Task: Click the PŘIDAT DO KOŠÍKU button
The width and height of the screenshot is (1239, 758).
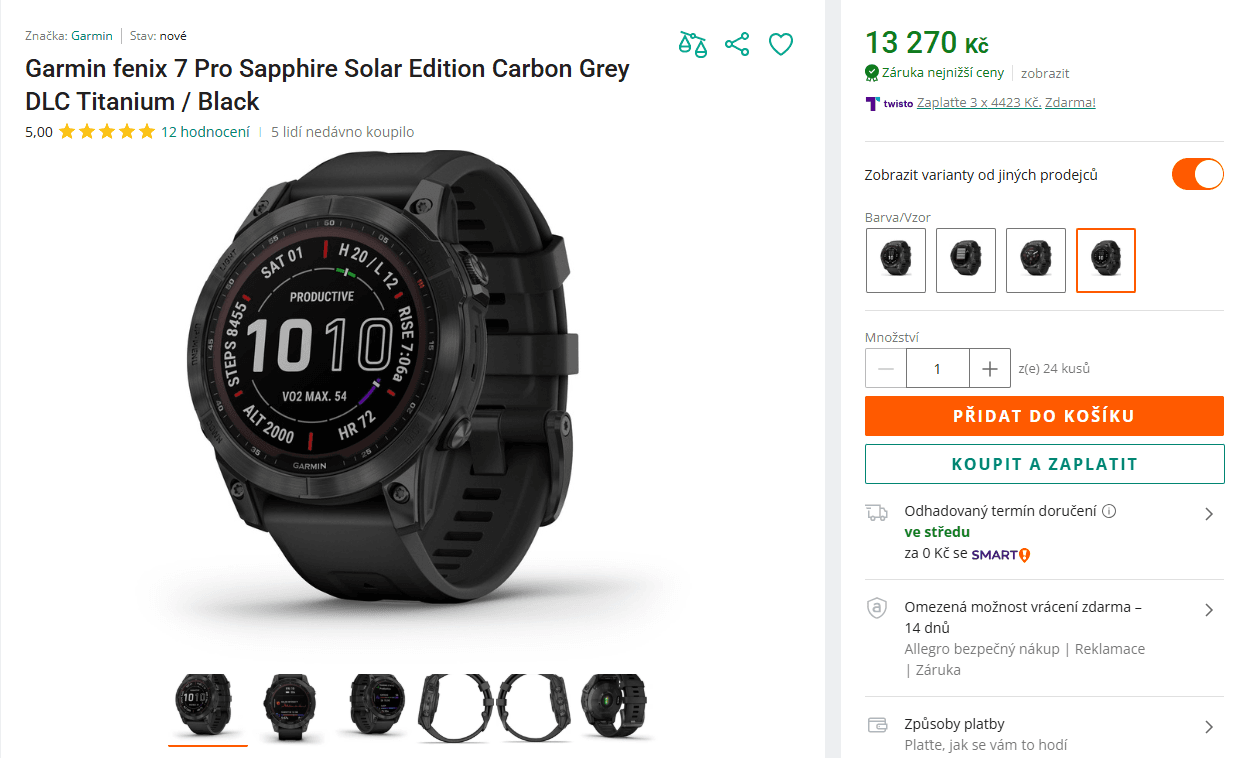Action: pyautogui.click(x=1044, y=416)
